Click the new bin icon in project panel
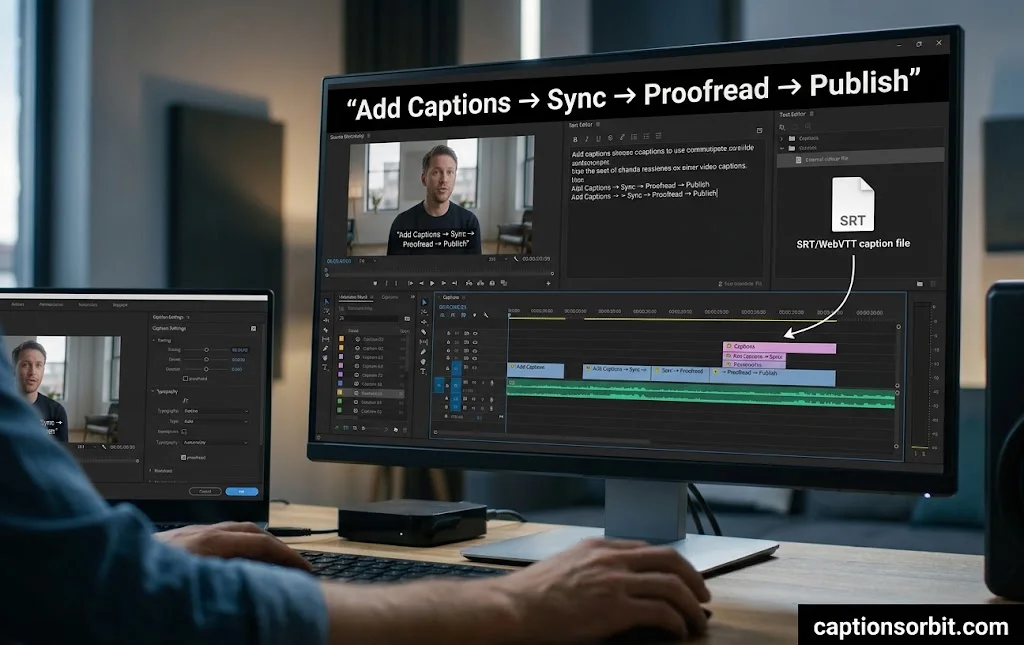Screen dimensions: 1024x645 pos(396,430)
